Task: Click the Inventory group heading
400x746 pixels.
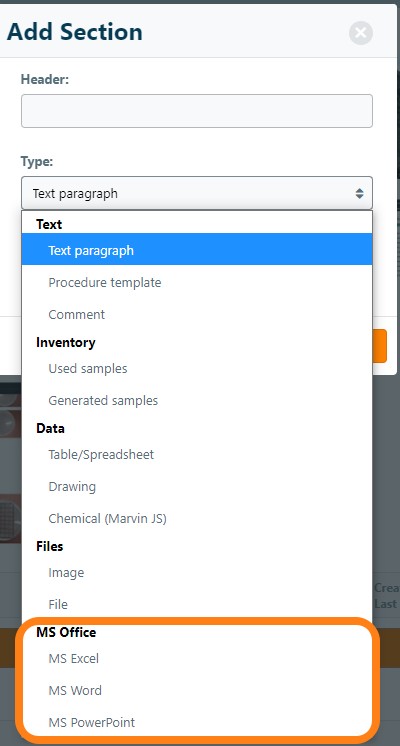Action: pos(66,343)
